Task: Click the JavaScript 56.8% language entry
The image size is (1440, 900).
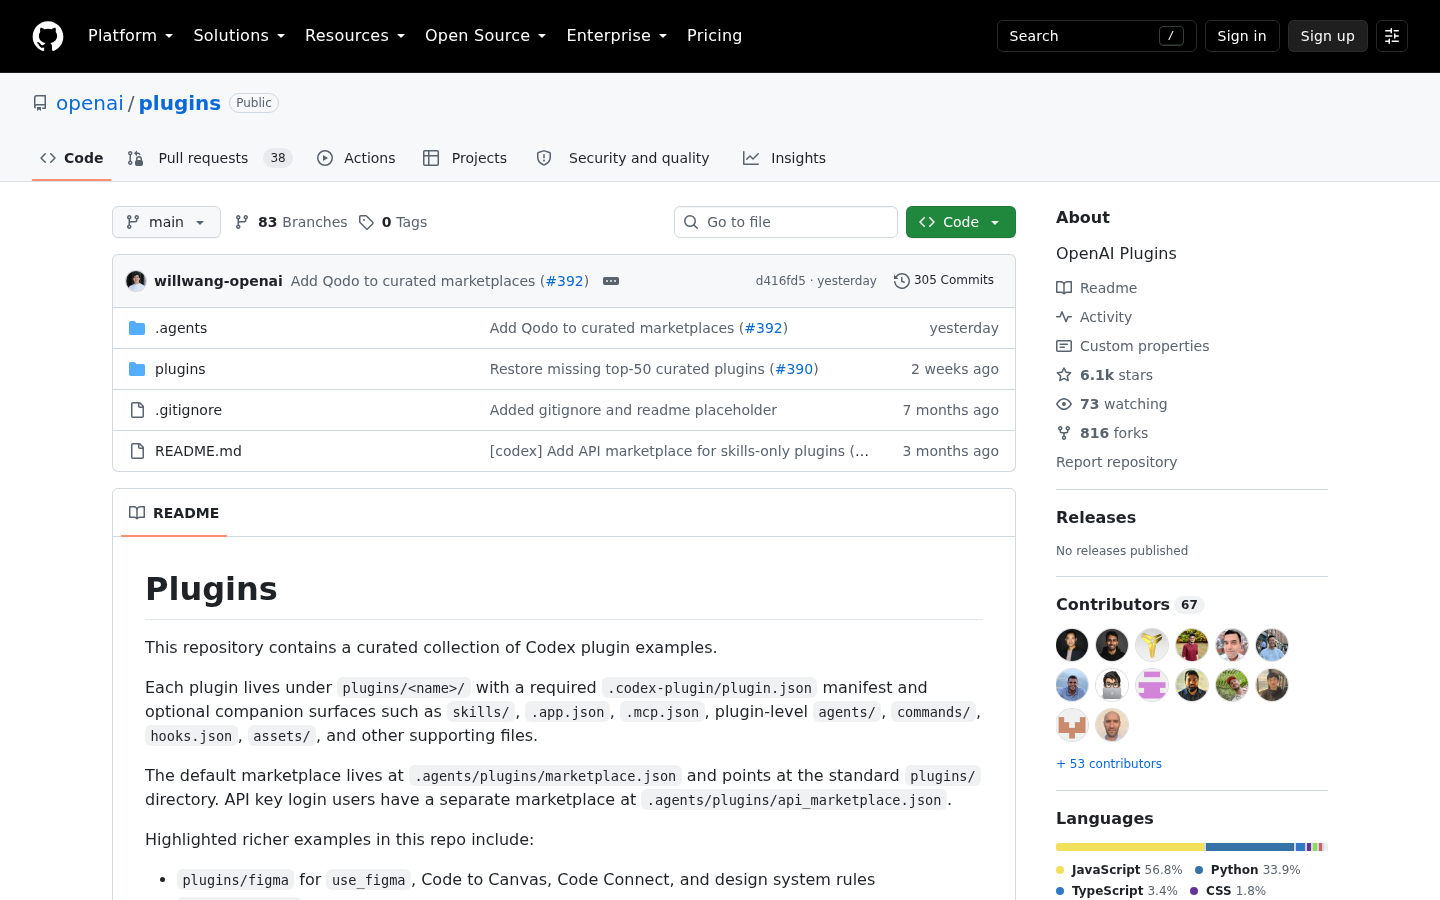Action: tap(1119, 870)
